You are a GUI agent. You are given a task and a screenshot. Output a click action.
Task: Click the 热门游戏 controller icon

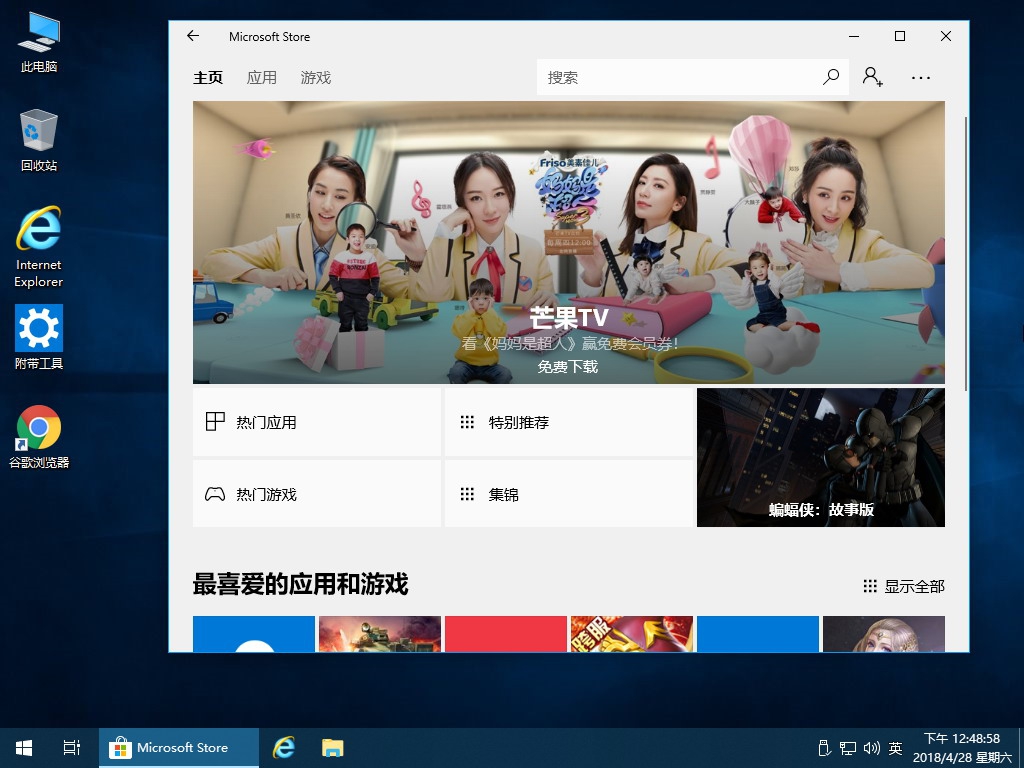pos(215,494)
